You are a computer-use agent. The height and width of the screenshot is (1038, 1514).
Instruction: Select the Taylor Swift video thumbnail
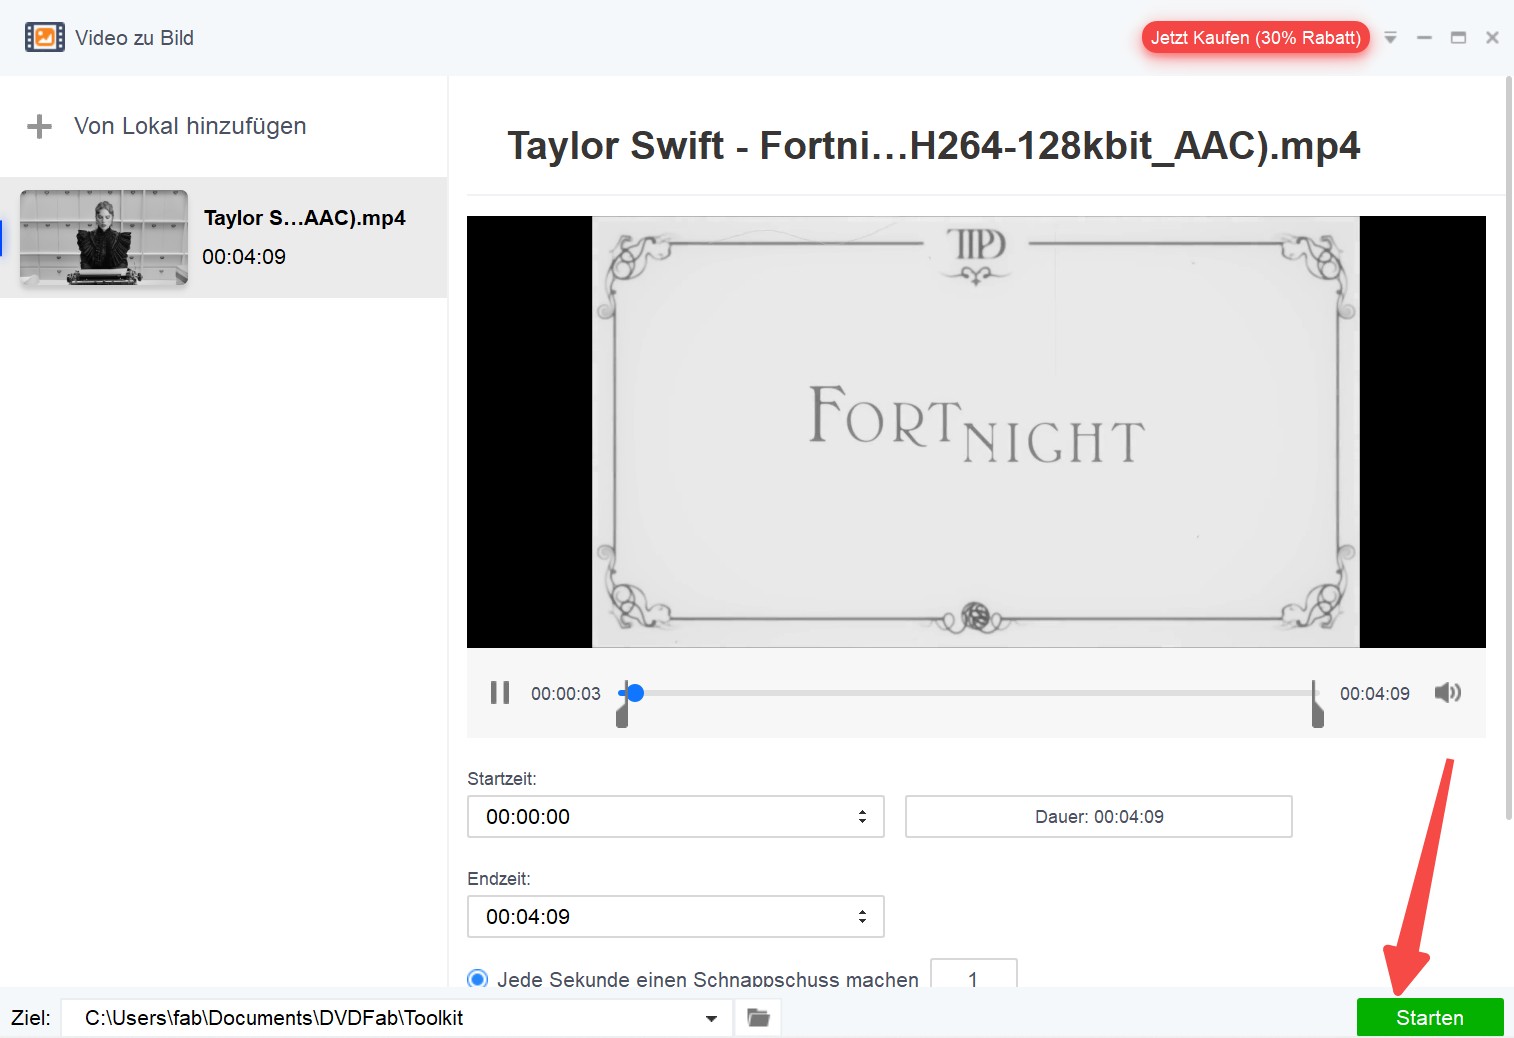104,238
